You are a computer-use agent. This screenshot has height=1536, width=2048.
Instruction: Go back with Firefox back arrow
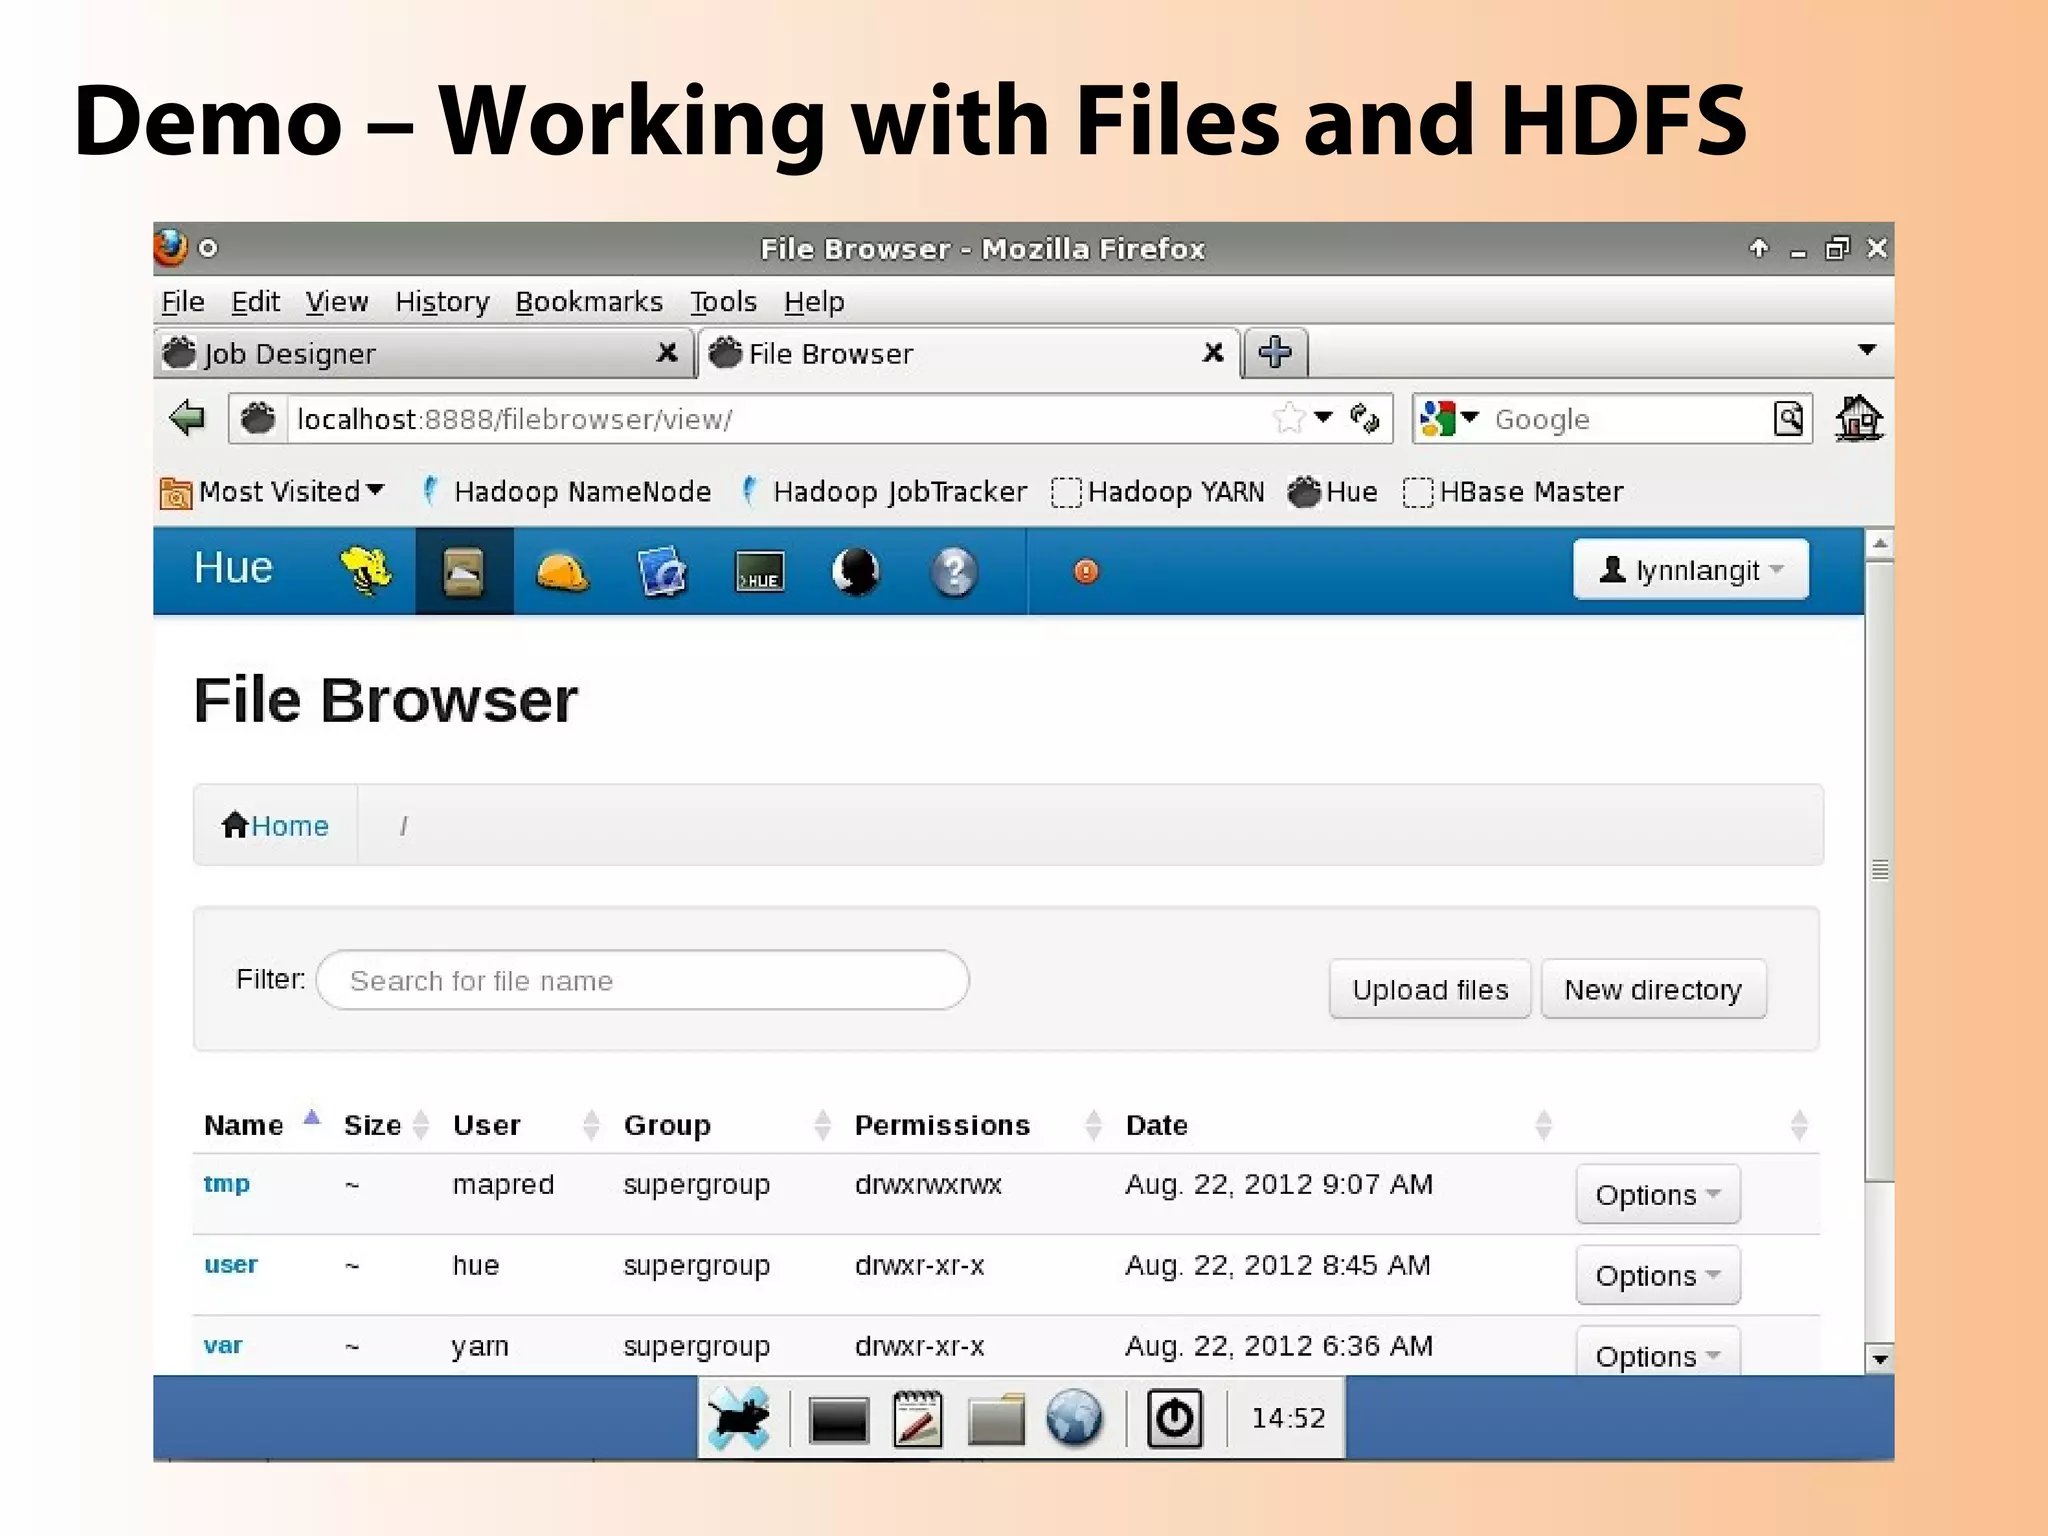click(187, 418)
